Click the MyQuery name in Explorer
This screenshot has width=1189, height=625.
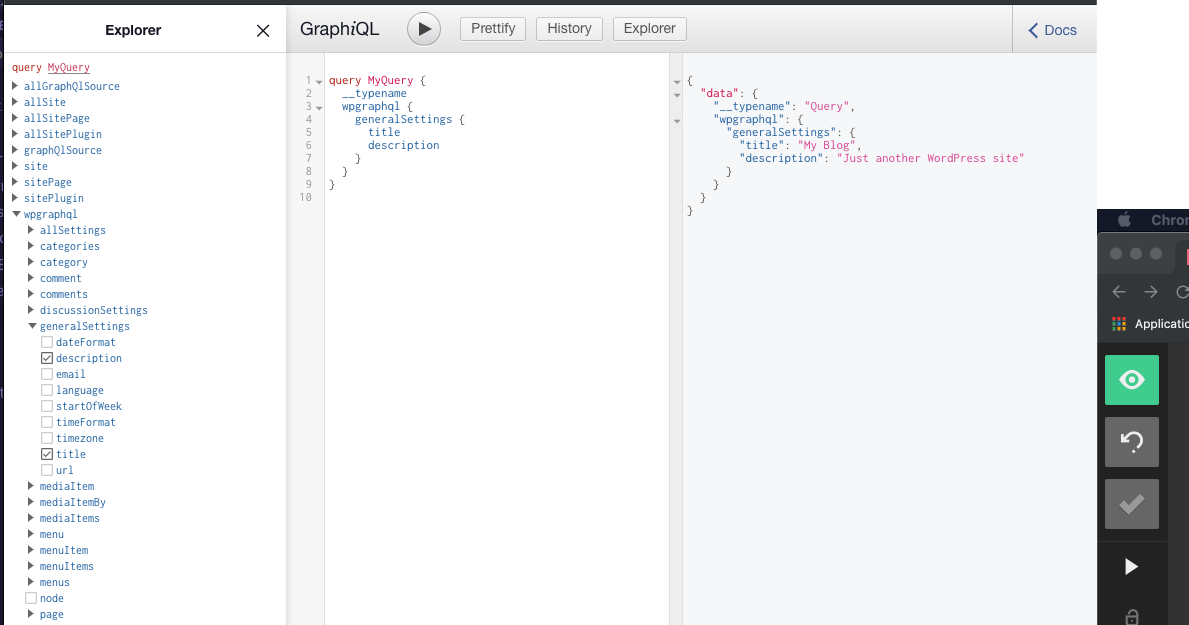68,68
